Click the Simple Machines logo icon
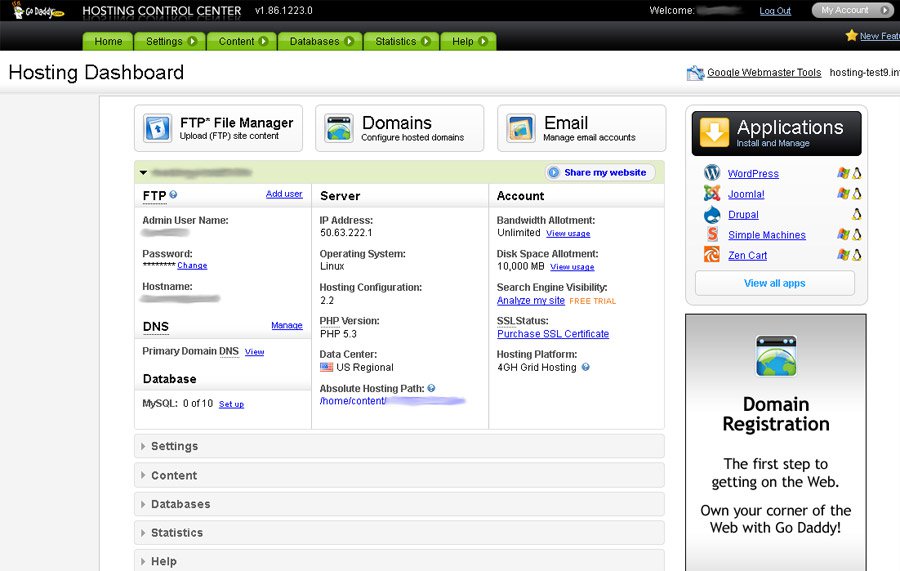 tap(712, 234)
